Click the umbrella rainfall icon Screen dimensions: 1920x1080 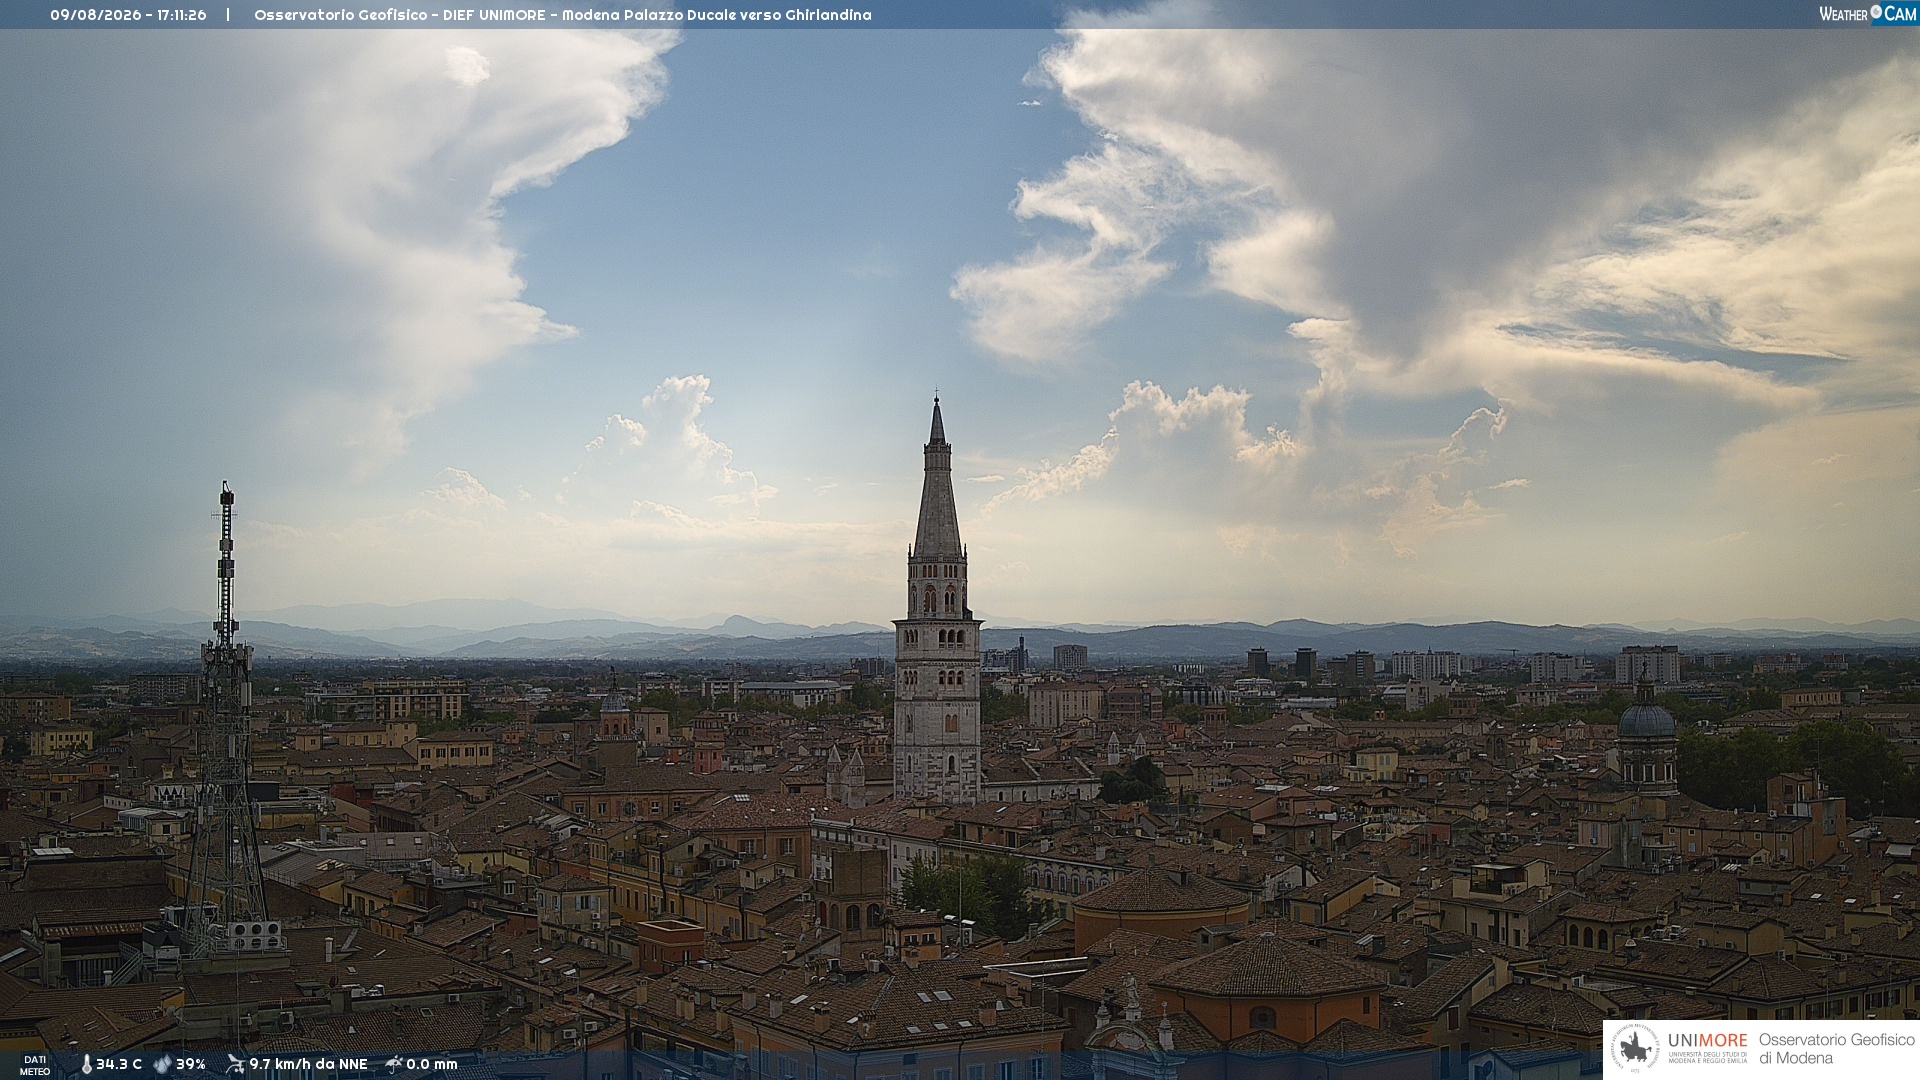pos(394,1064)
